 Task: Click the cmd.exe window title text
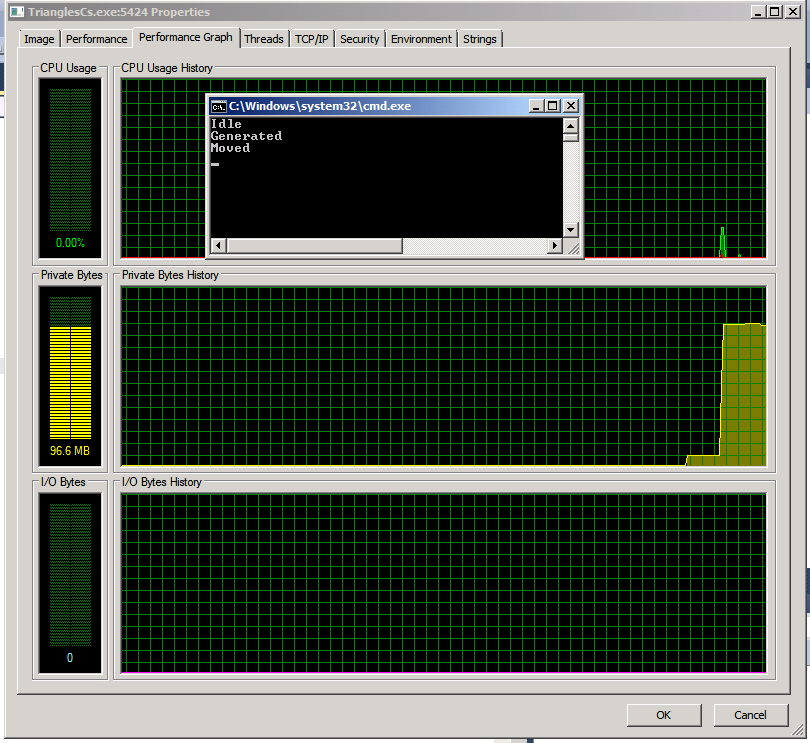click(320, 106)
